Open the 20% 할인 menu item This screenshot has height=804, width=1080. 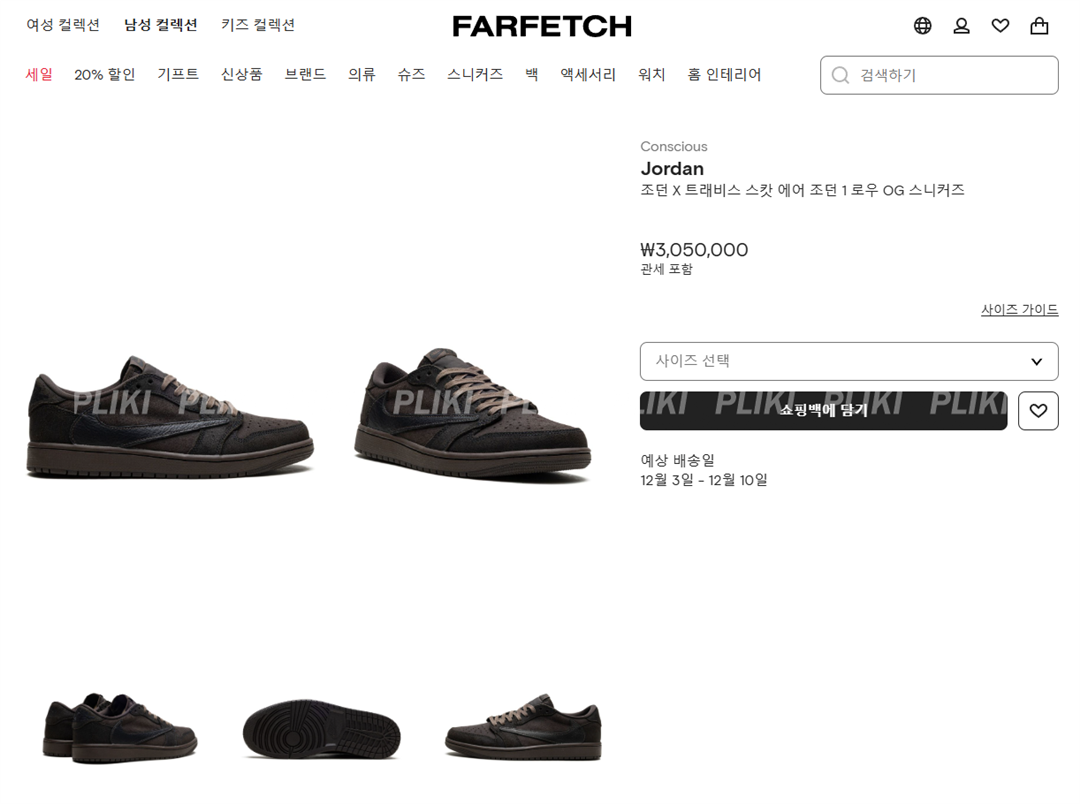click(x=105, y=74)
